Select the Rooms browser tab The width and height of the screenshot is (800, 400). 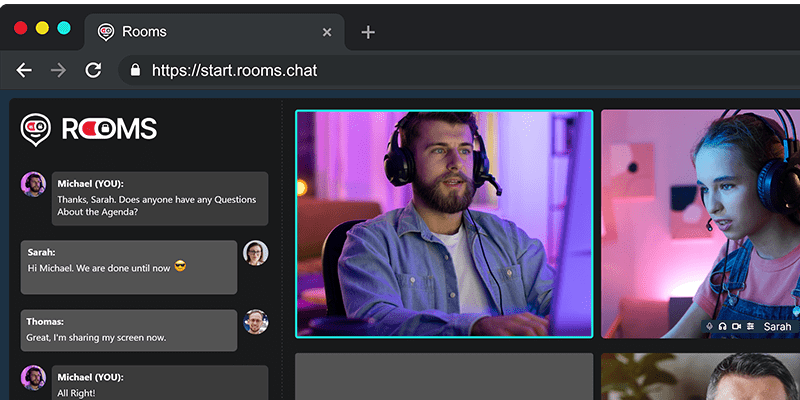click(x=200, y=32)
